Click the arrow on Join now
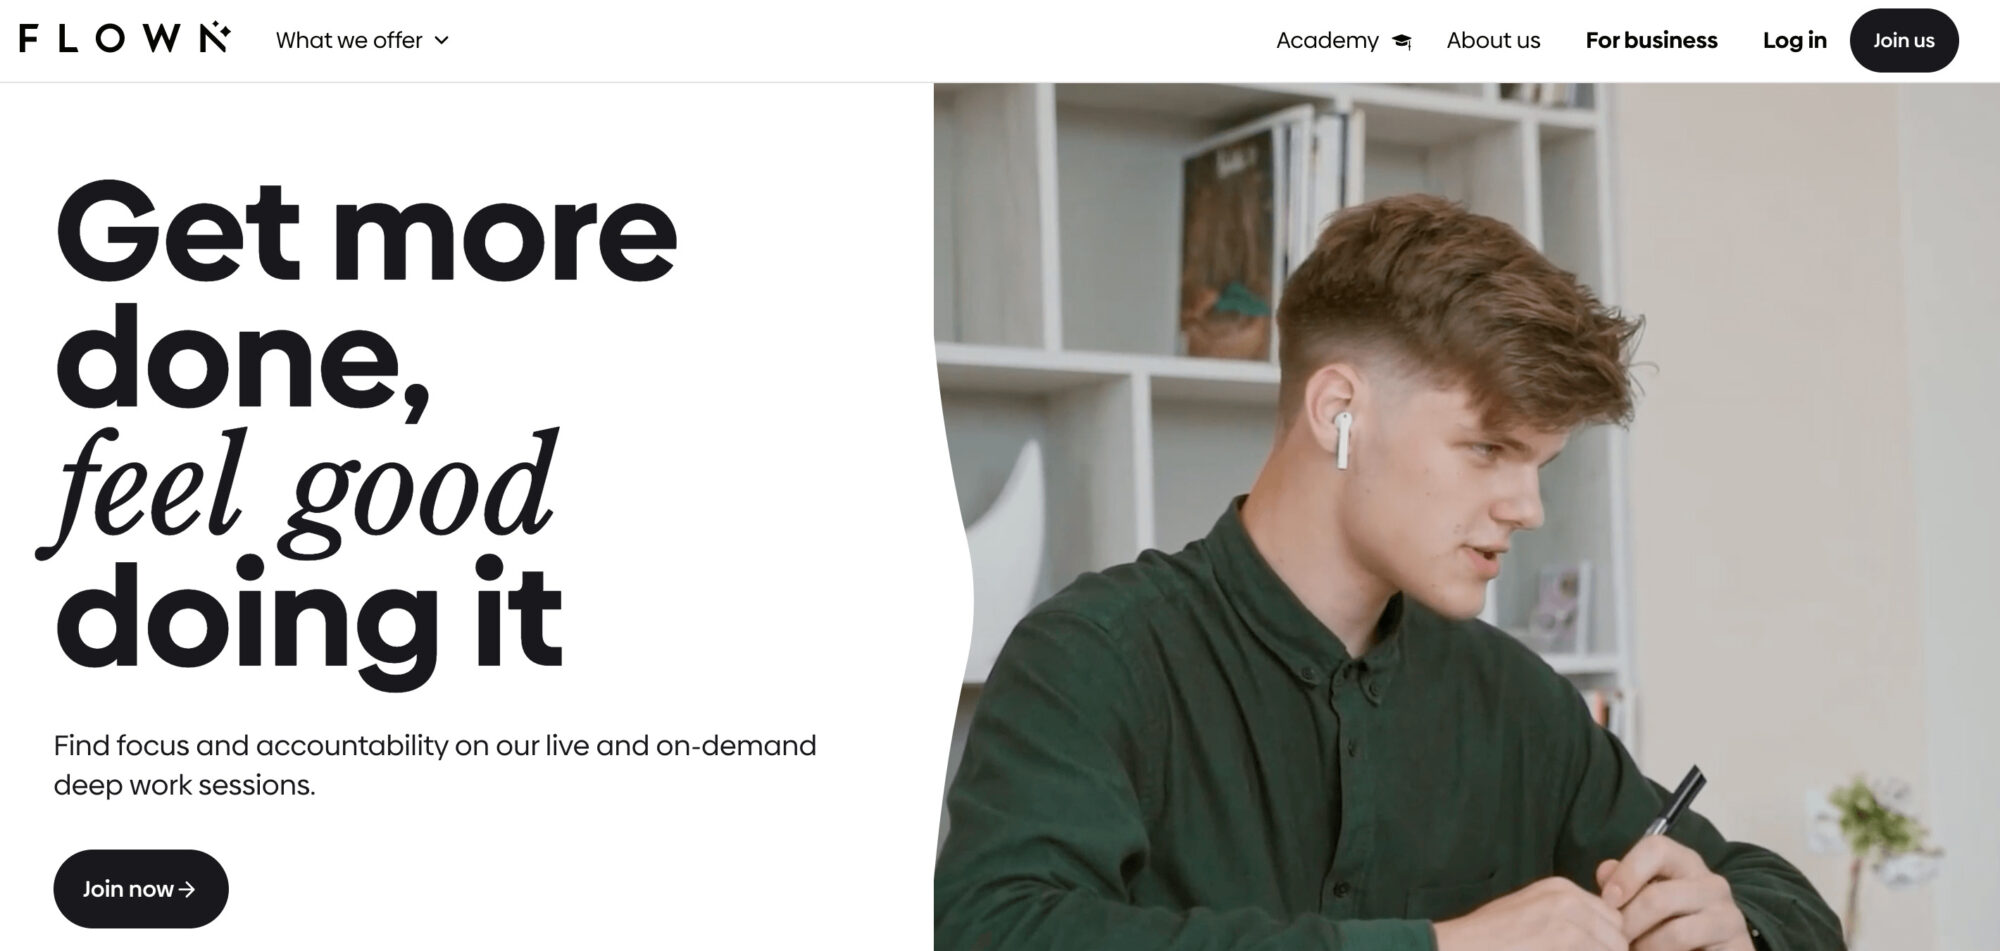The image size is (2000, 951). point(186,889)
